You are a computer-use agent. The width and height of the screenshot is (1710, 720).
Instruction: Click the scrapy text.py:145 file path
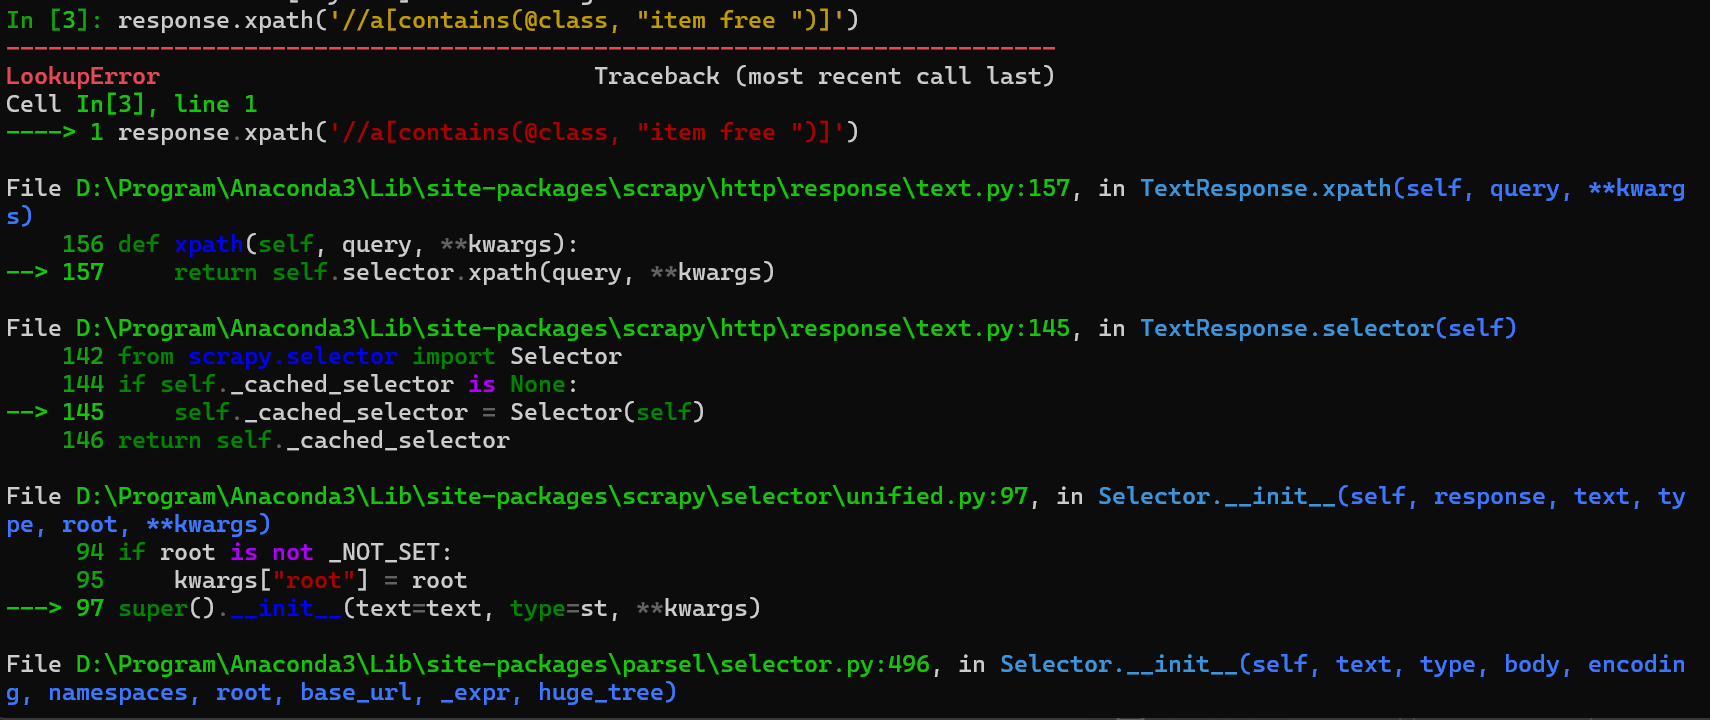(x=572, y=329)
